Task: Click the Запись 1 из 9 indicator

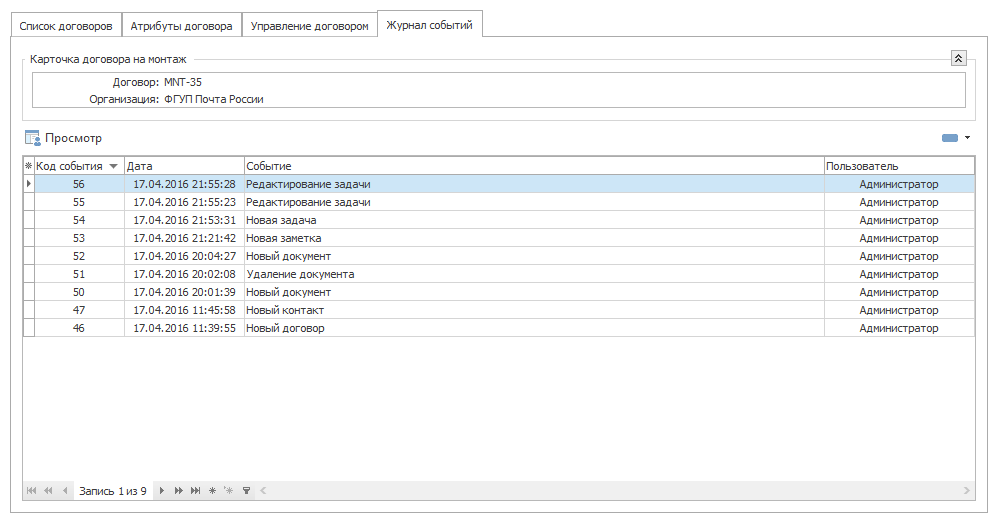Action: (113, 491)
